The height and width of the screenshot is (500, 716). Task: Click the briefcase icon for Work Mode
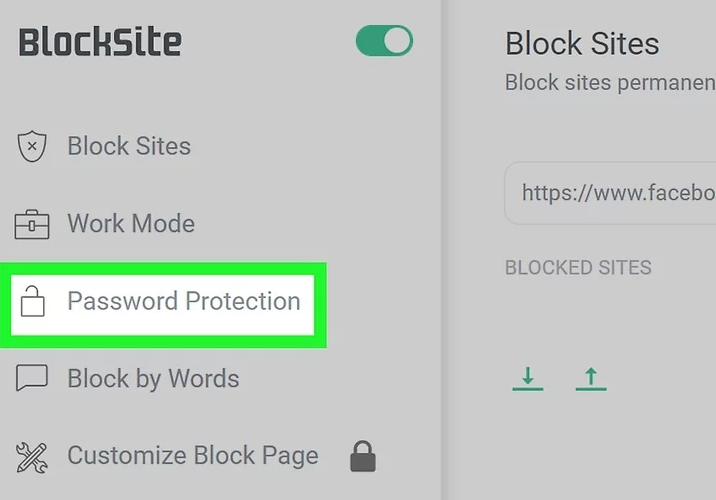pyautogui.click(x=32, y=224)
